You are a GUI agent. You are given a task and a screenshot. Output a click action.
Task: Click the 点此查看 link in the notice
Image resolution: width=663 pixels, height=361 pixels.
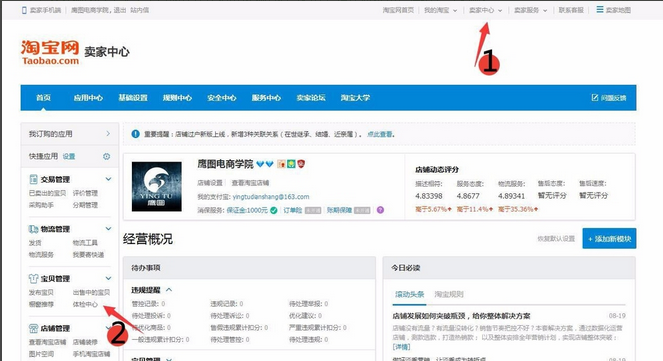click(x=380, y=134)
